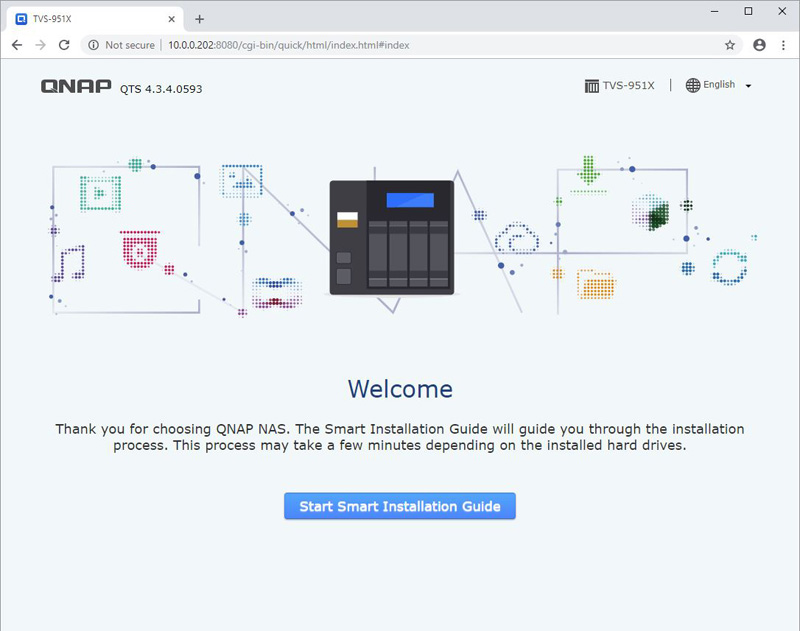800x631 pixels.
Task: Click the Welcome heading
Action: (x=400, y=389)
